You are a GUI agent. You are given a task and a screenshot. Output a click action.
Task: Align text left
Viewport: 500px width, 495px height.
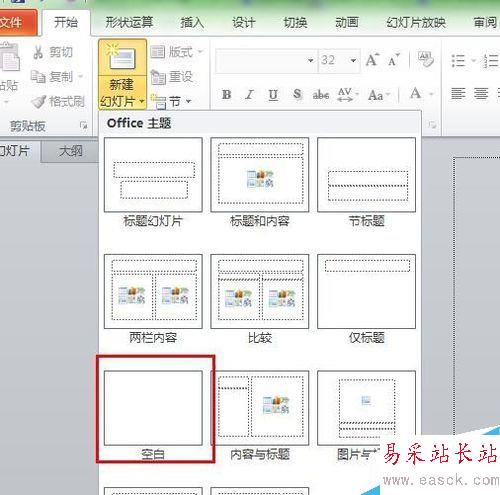coord(458,94)
